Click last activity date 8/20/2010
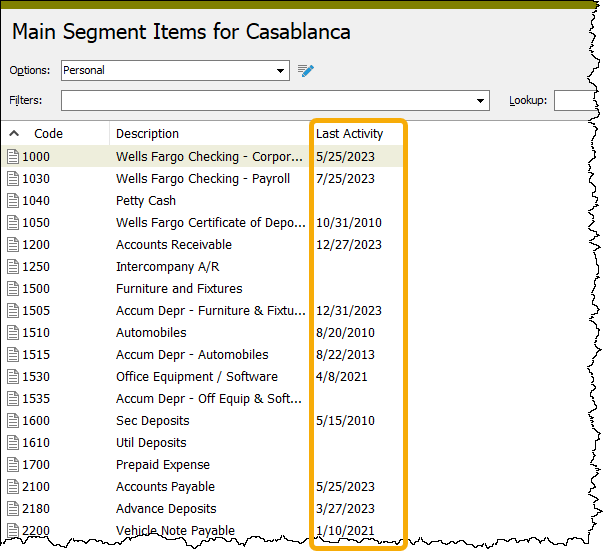This screenshot has width=605, height=551. (345, 333)
